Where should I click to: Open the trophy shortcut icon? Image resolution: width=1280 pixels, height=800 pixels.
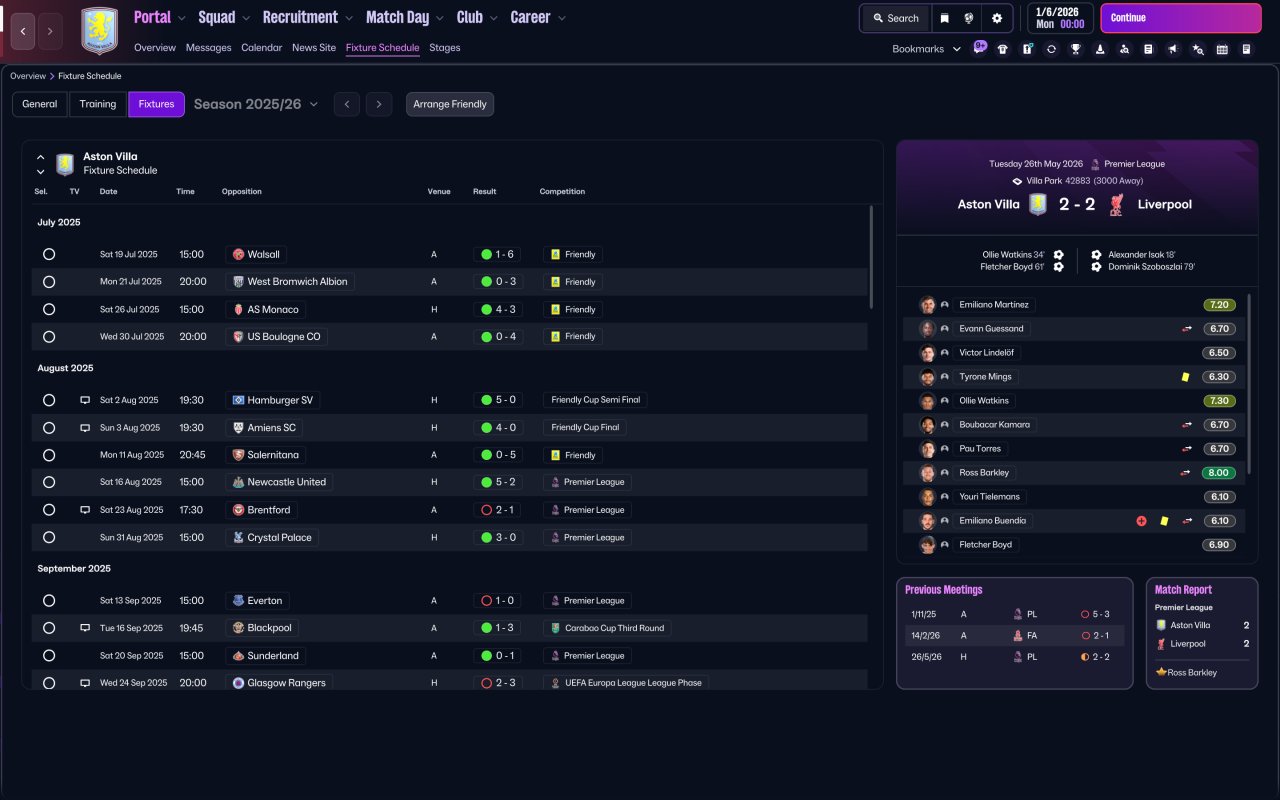pyautogui.click(x=1076, y=49)
